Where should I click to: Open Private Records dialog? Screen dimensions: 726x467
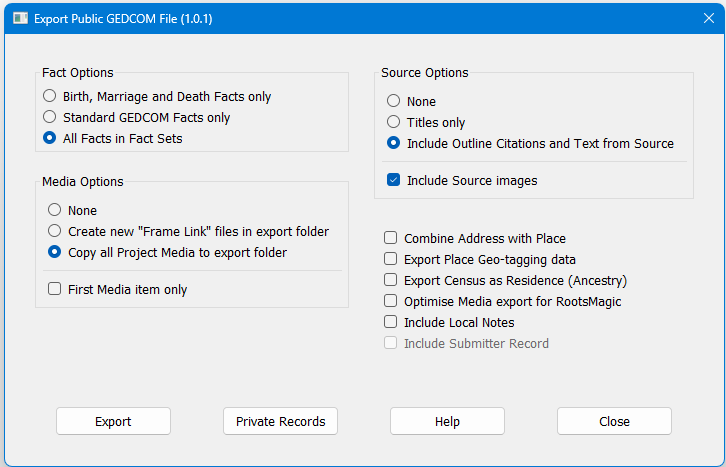(x=280, y=422)
